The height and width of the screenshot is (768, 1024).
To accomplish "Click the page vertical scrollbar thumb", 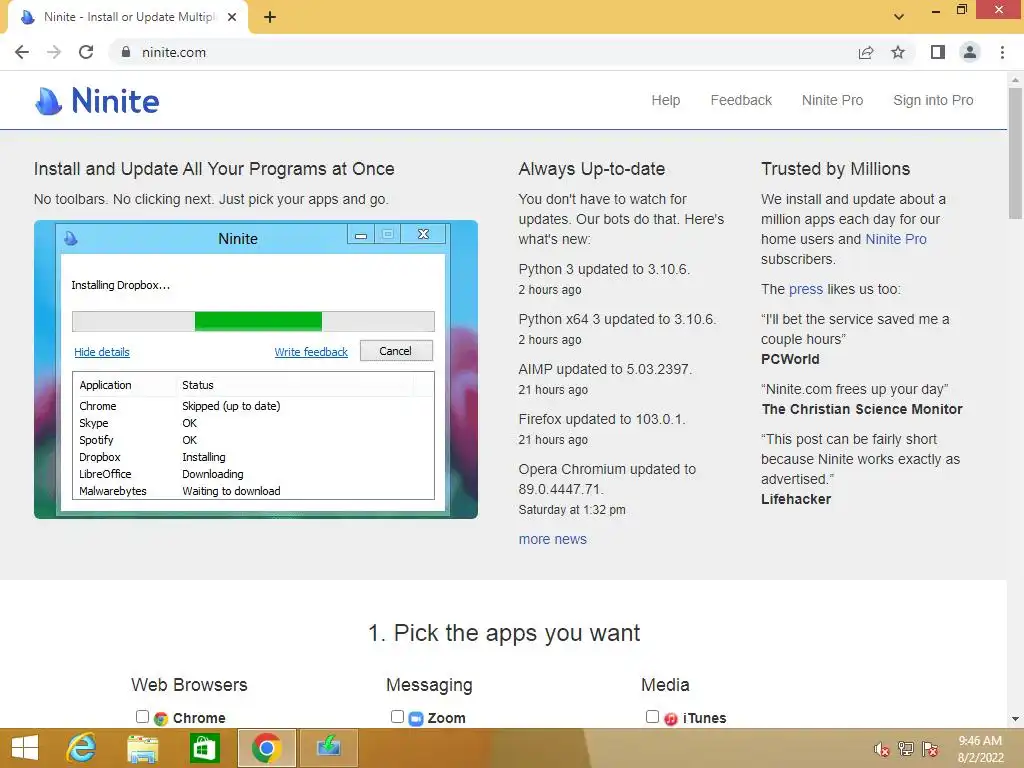I will [x=1015, y=153].
